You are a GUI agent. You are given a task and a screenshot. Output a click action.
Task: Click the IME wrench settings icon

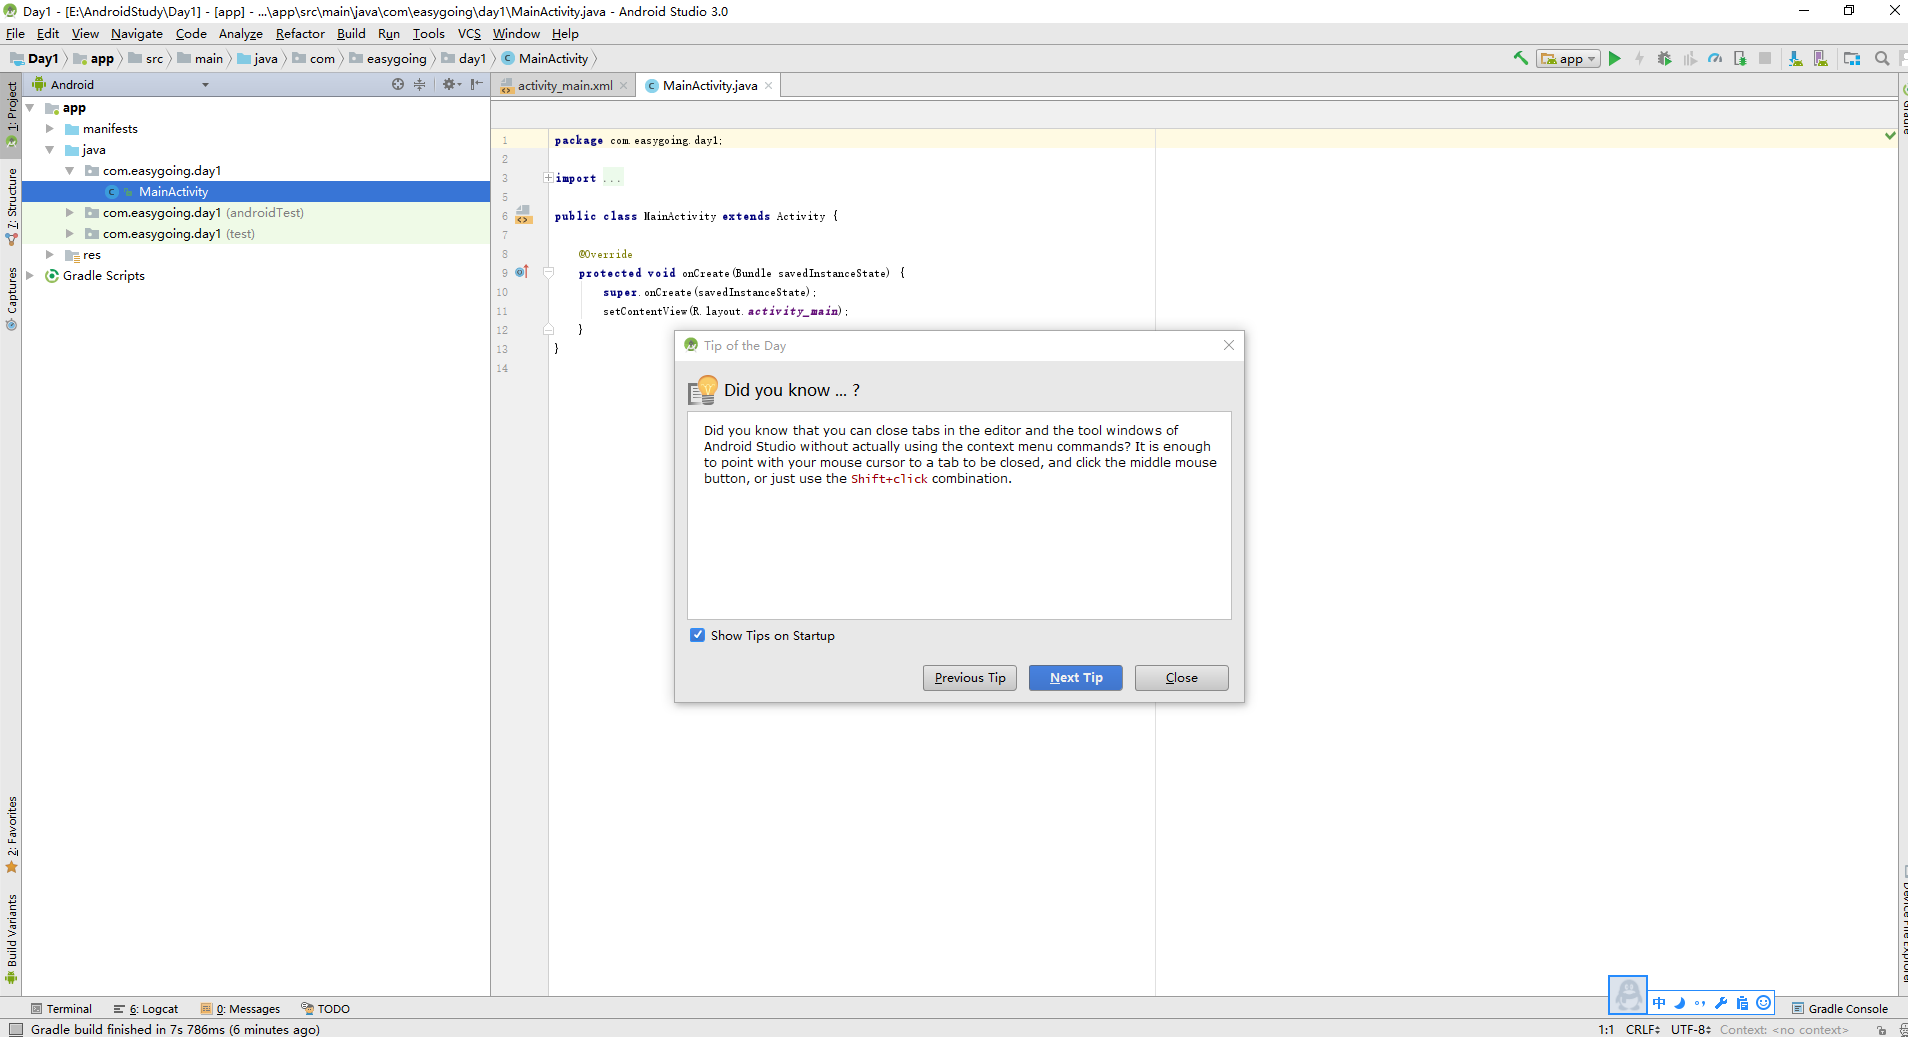[1721, 1003]
